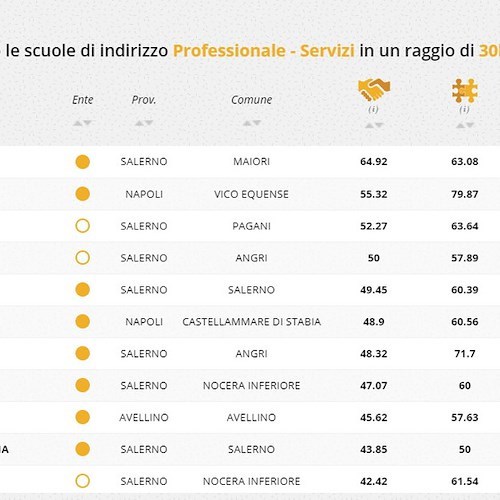This screenshot has width=500, height=500.
Task: Click empty Ente circle in Angri row
Action: tap(82, 258)
